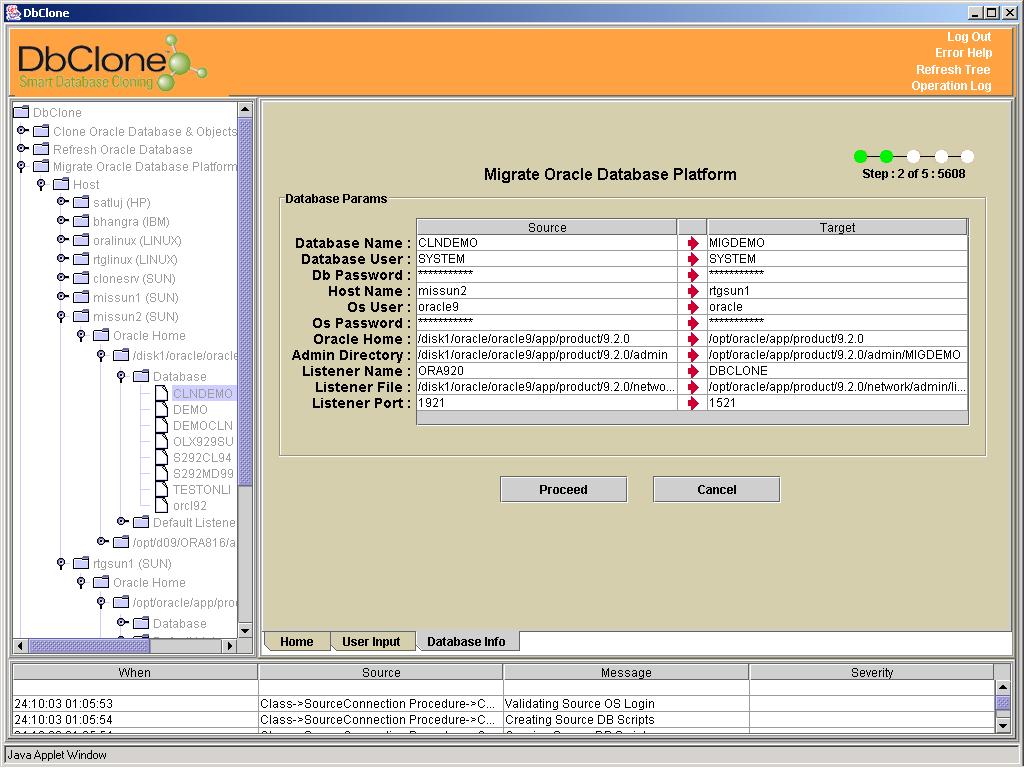This screenshot has width=1024, height=768.
Task: Click the Target Host Name field rtgsun1
Action: point(837,291)
